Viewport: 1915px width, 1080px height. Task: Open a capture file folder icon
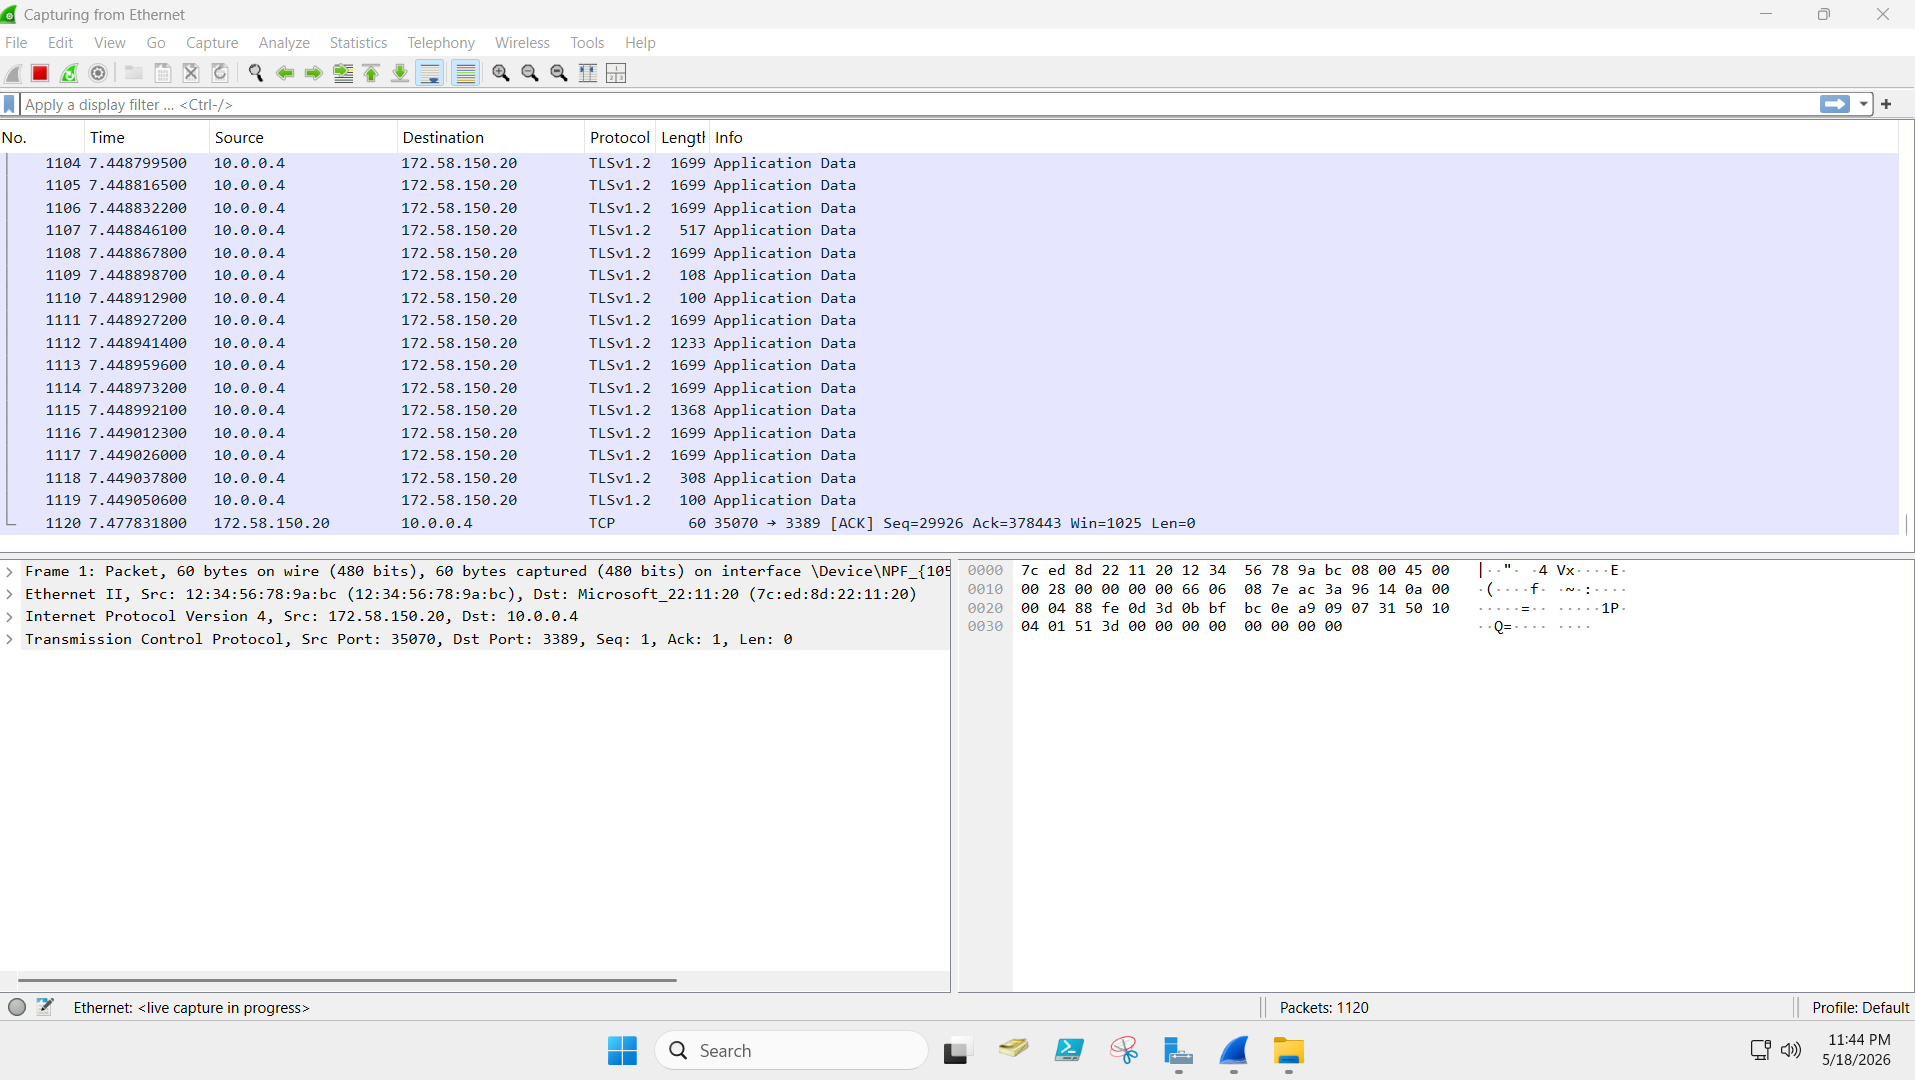pos(133,73)
